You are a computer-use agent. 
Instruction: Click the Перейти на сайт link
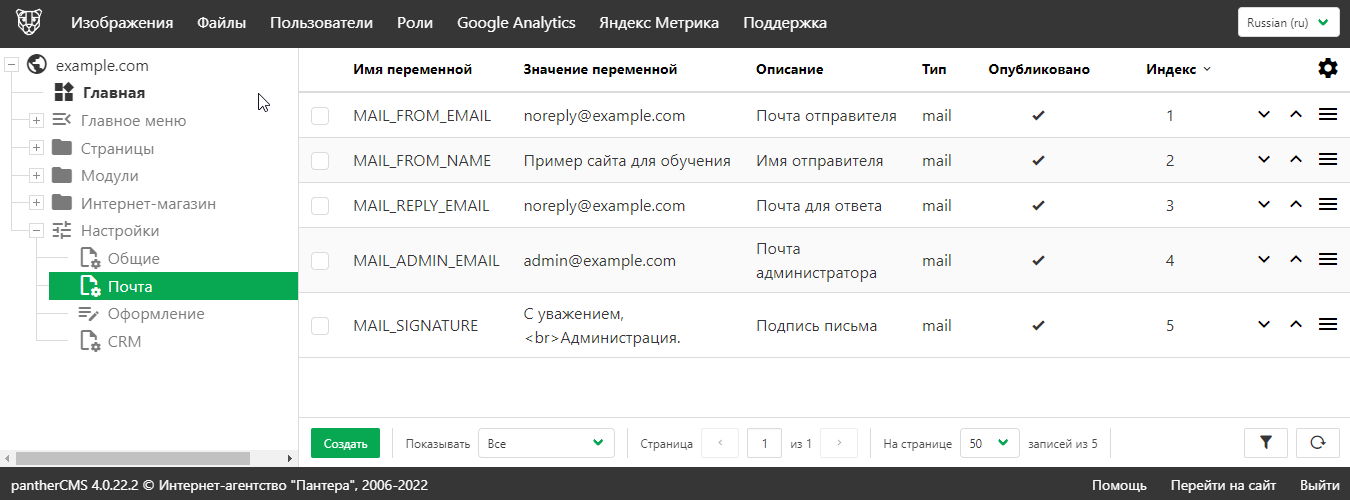pos(1223,485)
